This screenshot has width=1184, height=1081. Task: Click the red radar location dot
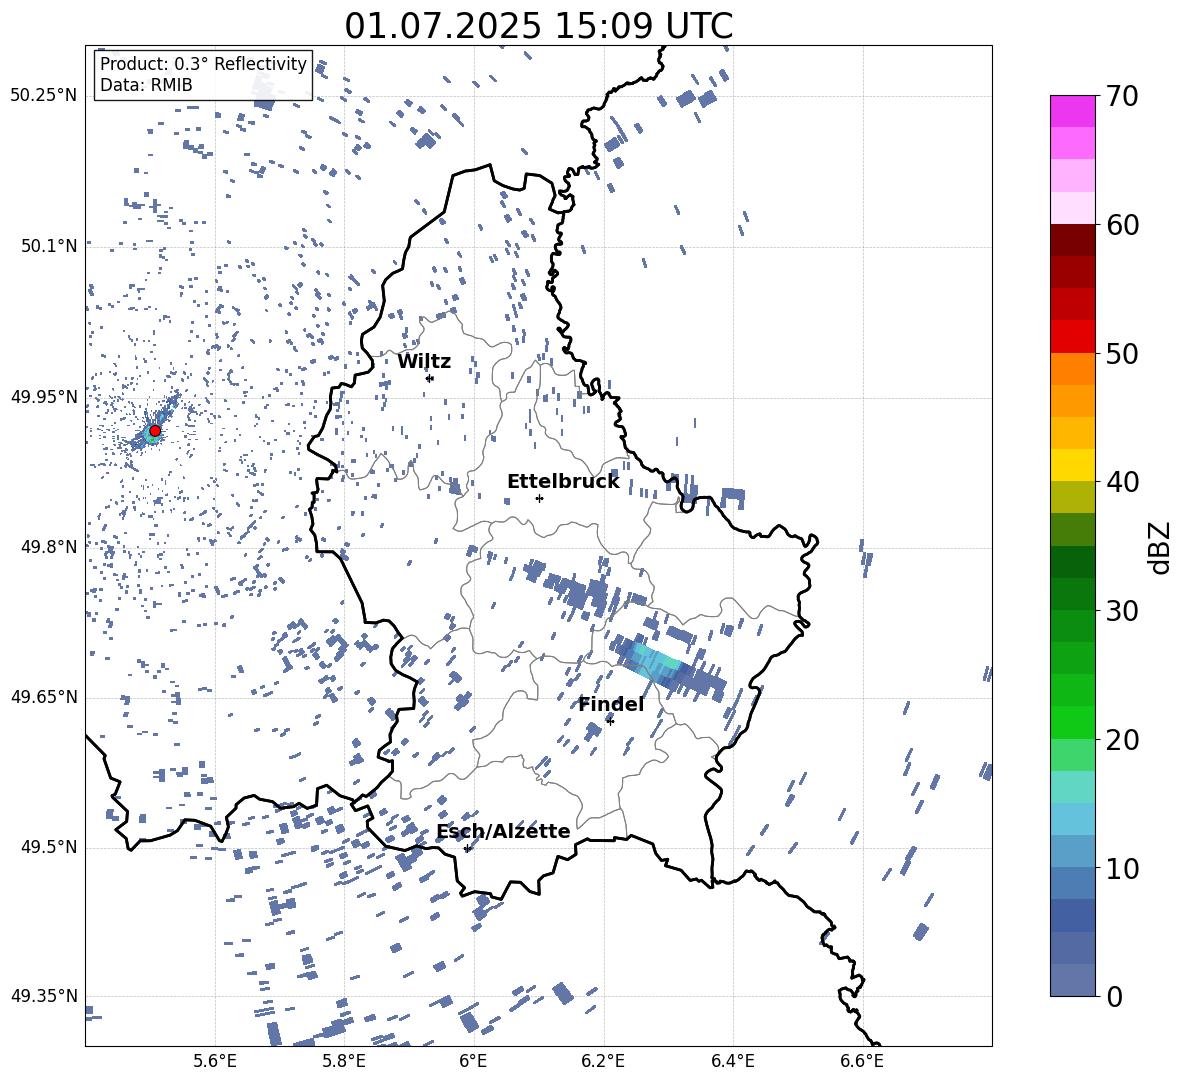click(155, 430)
